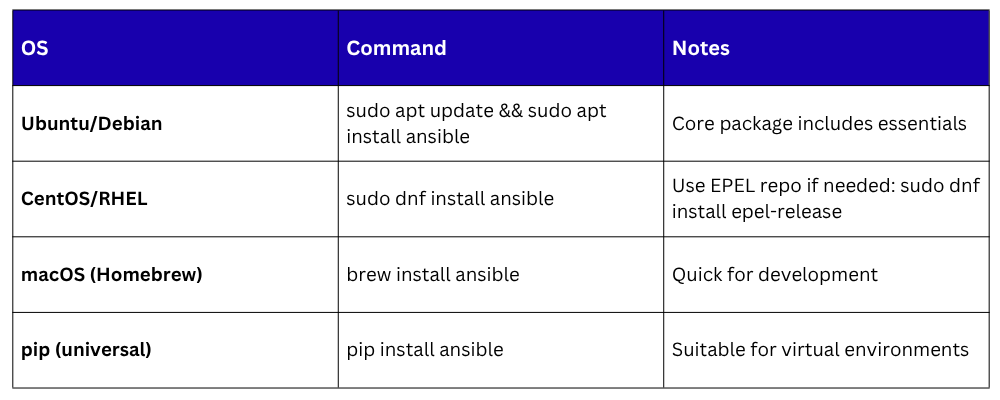Select the Ubuntu/Debian row label
The image size is (1000, 400).
tap(91, 124)
